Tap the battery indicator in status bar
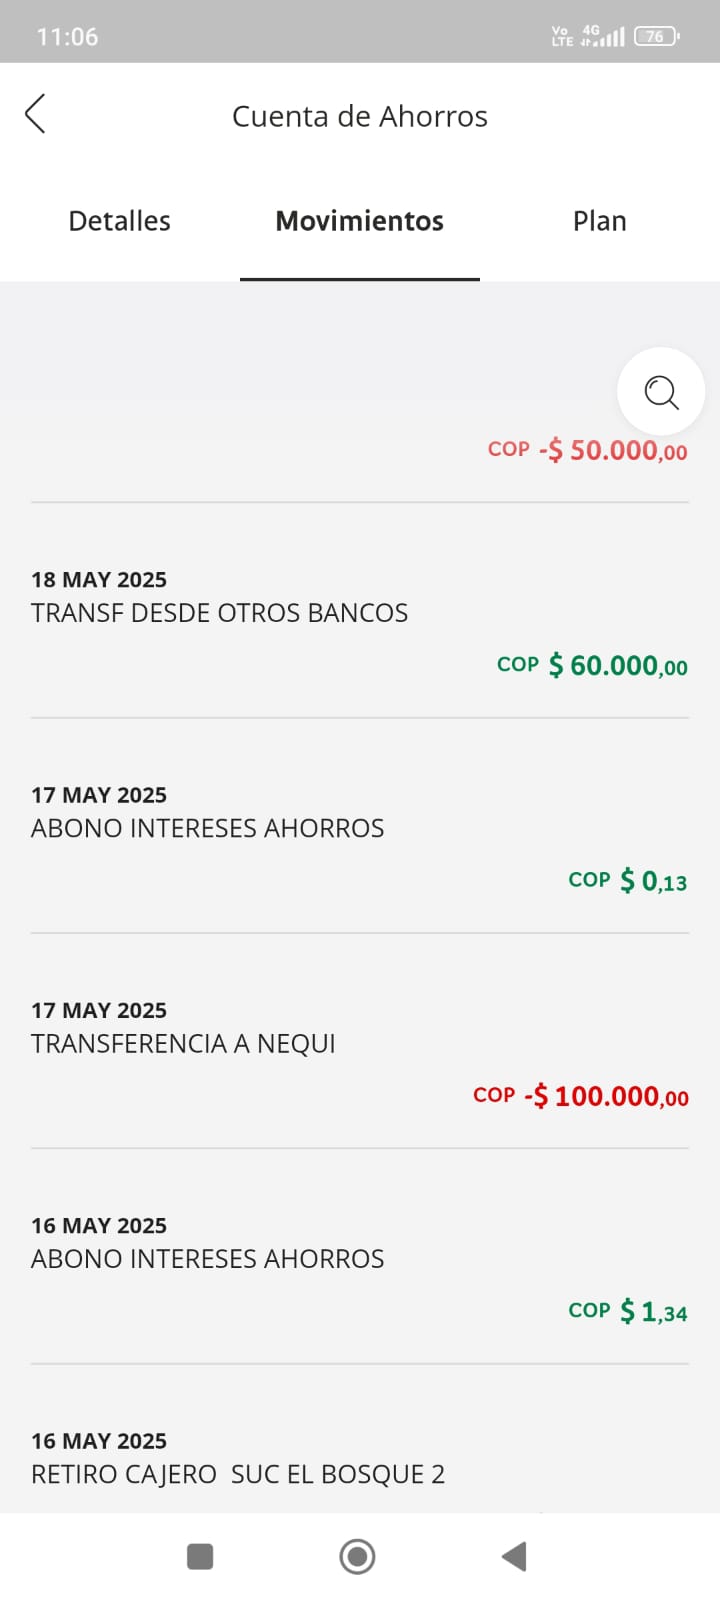This screenshot has width=720, height=1600. coord(656,36)
